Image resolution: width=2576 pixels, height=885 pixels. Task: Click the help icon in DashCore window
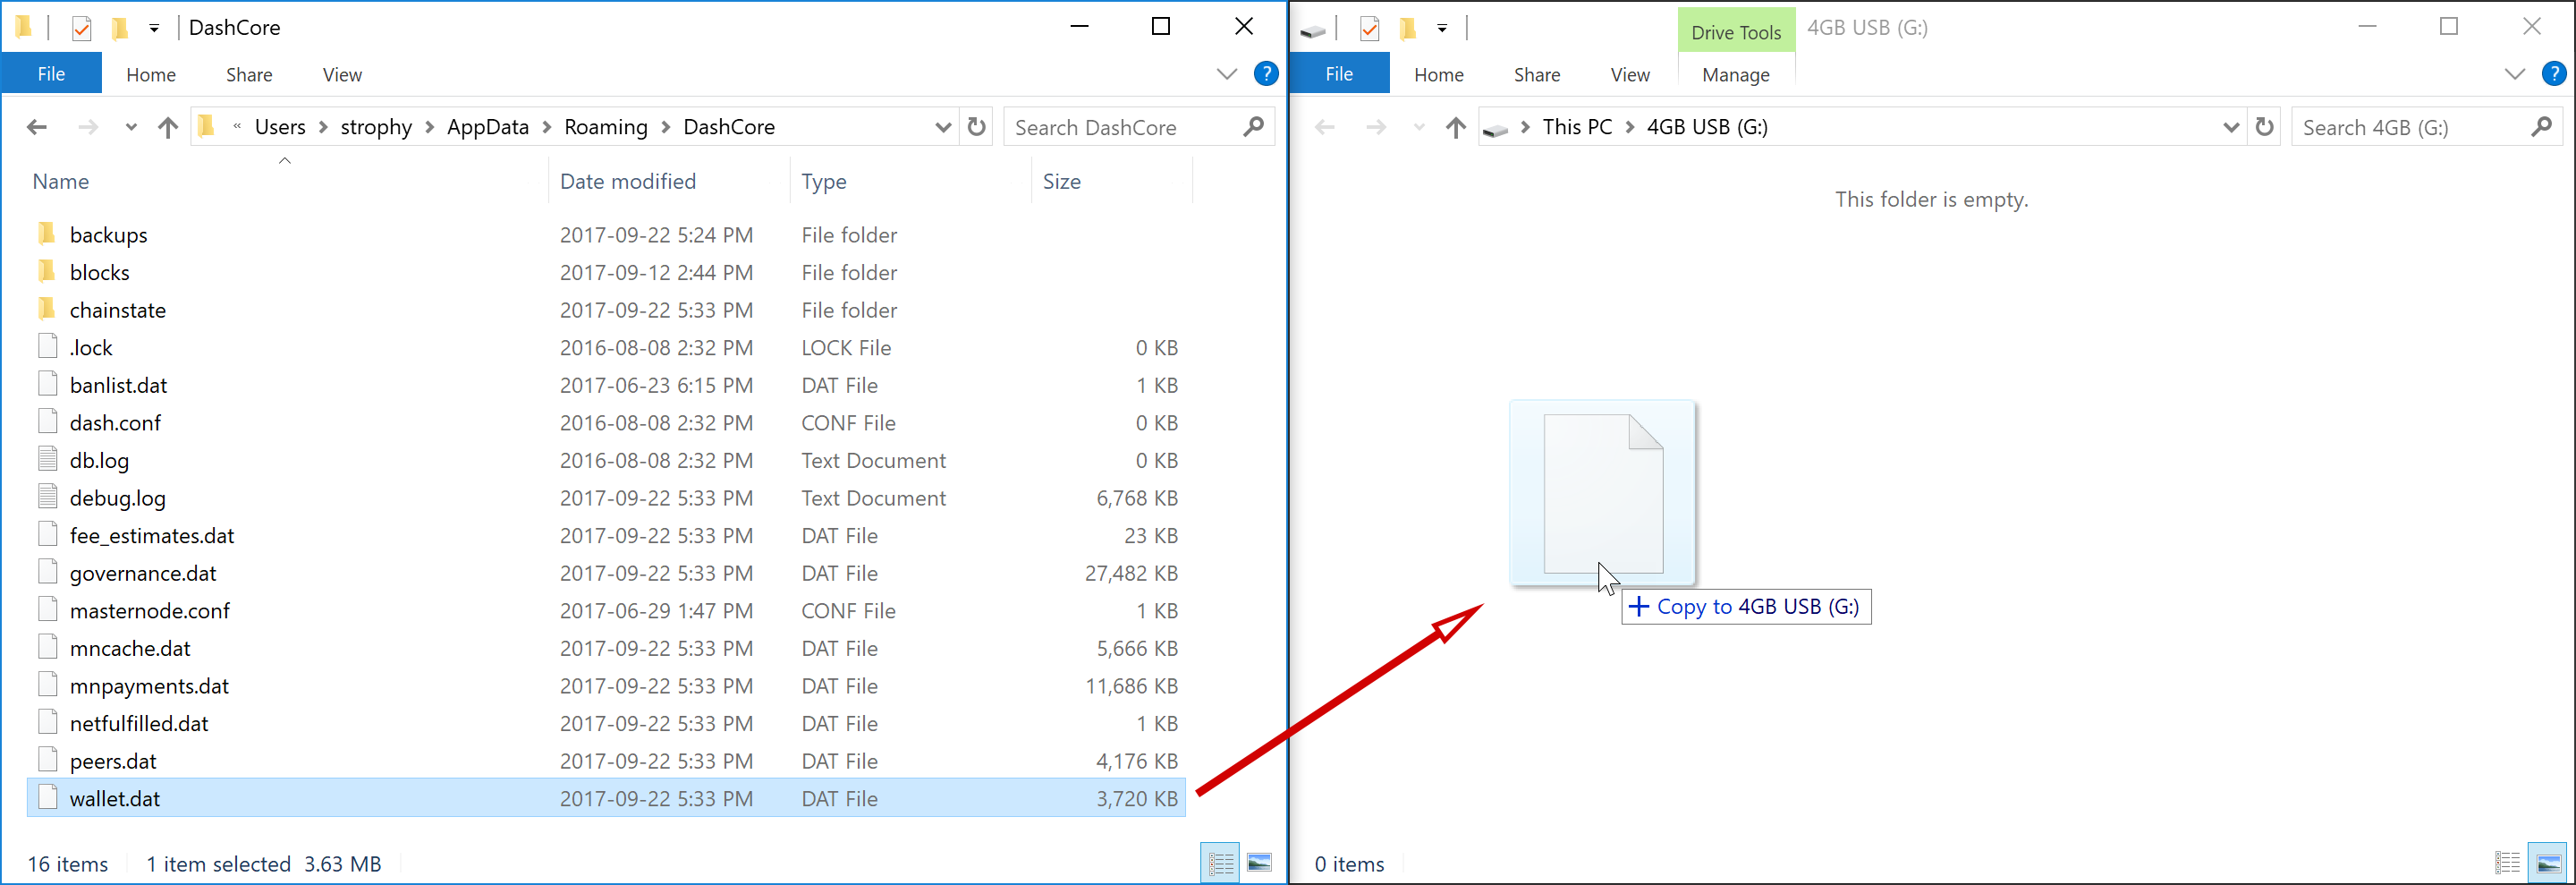(x=1265, y=74)
